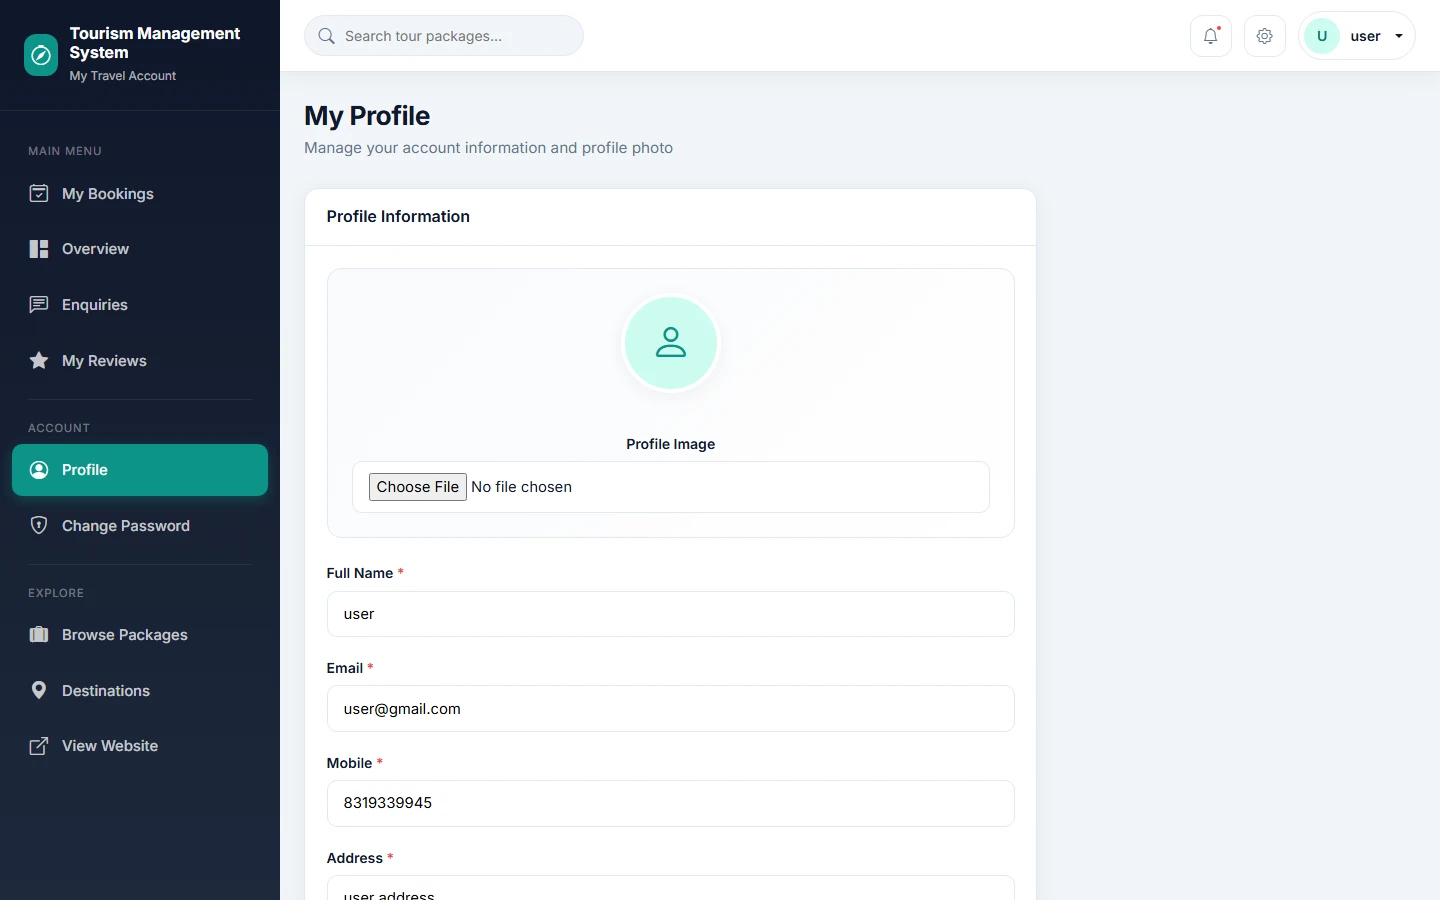
Task: Click into the Full Name field
Action: [671, 614]
